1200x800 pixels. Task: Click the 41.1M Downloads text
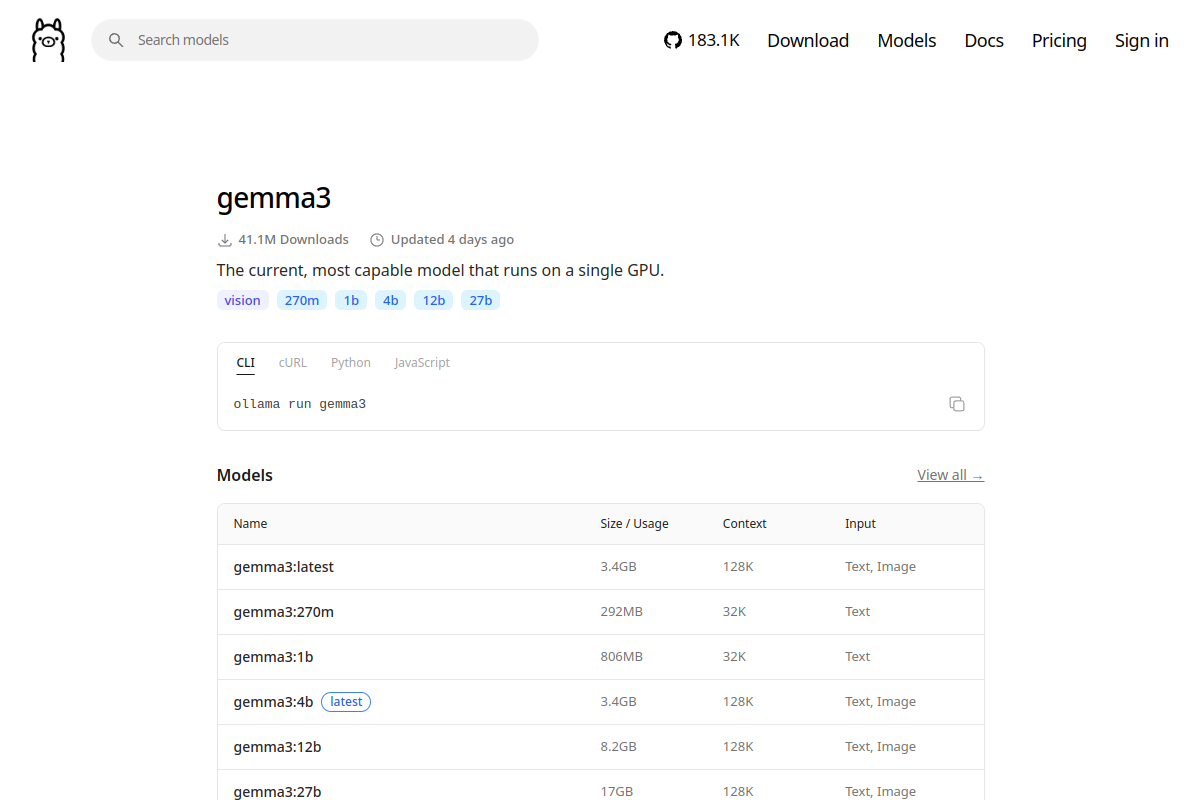coord(293,240)
